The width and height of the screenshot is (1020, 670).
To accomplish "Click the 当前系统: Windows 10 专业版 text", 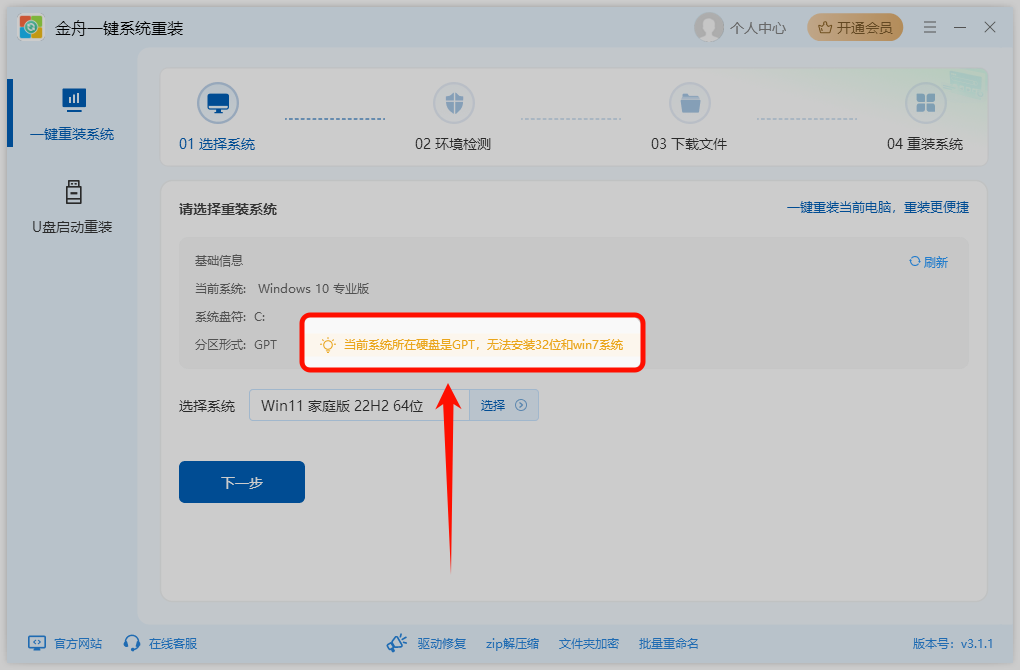I will click(282, 289).
